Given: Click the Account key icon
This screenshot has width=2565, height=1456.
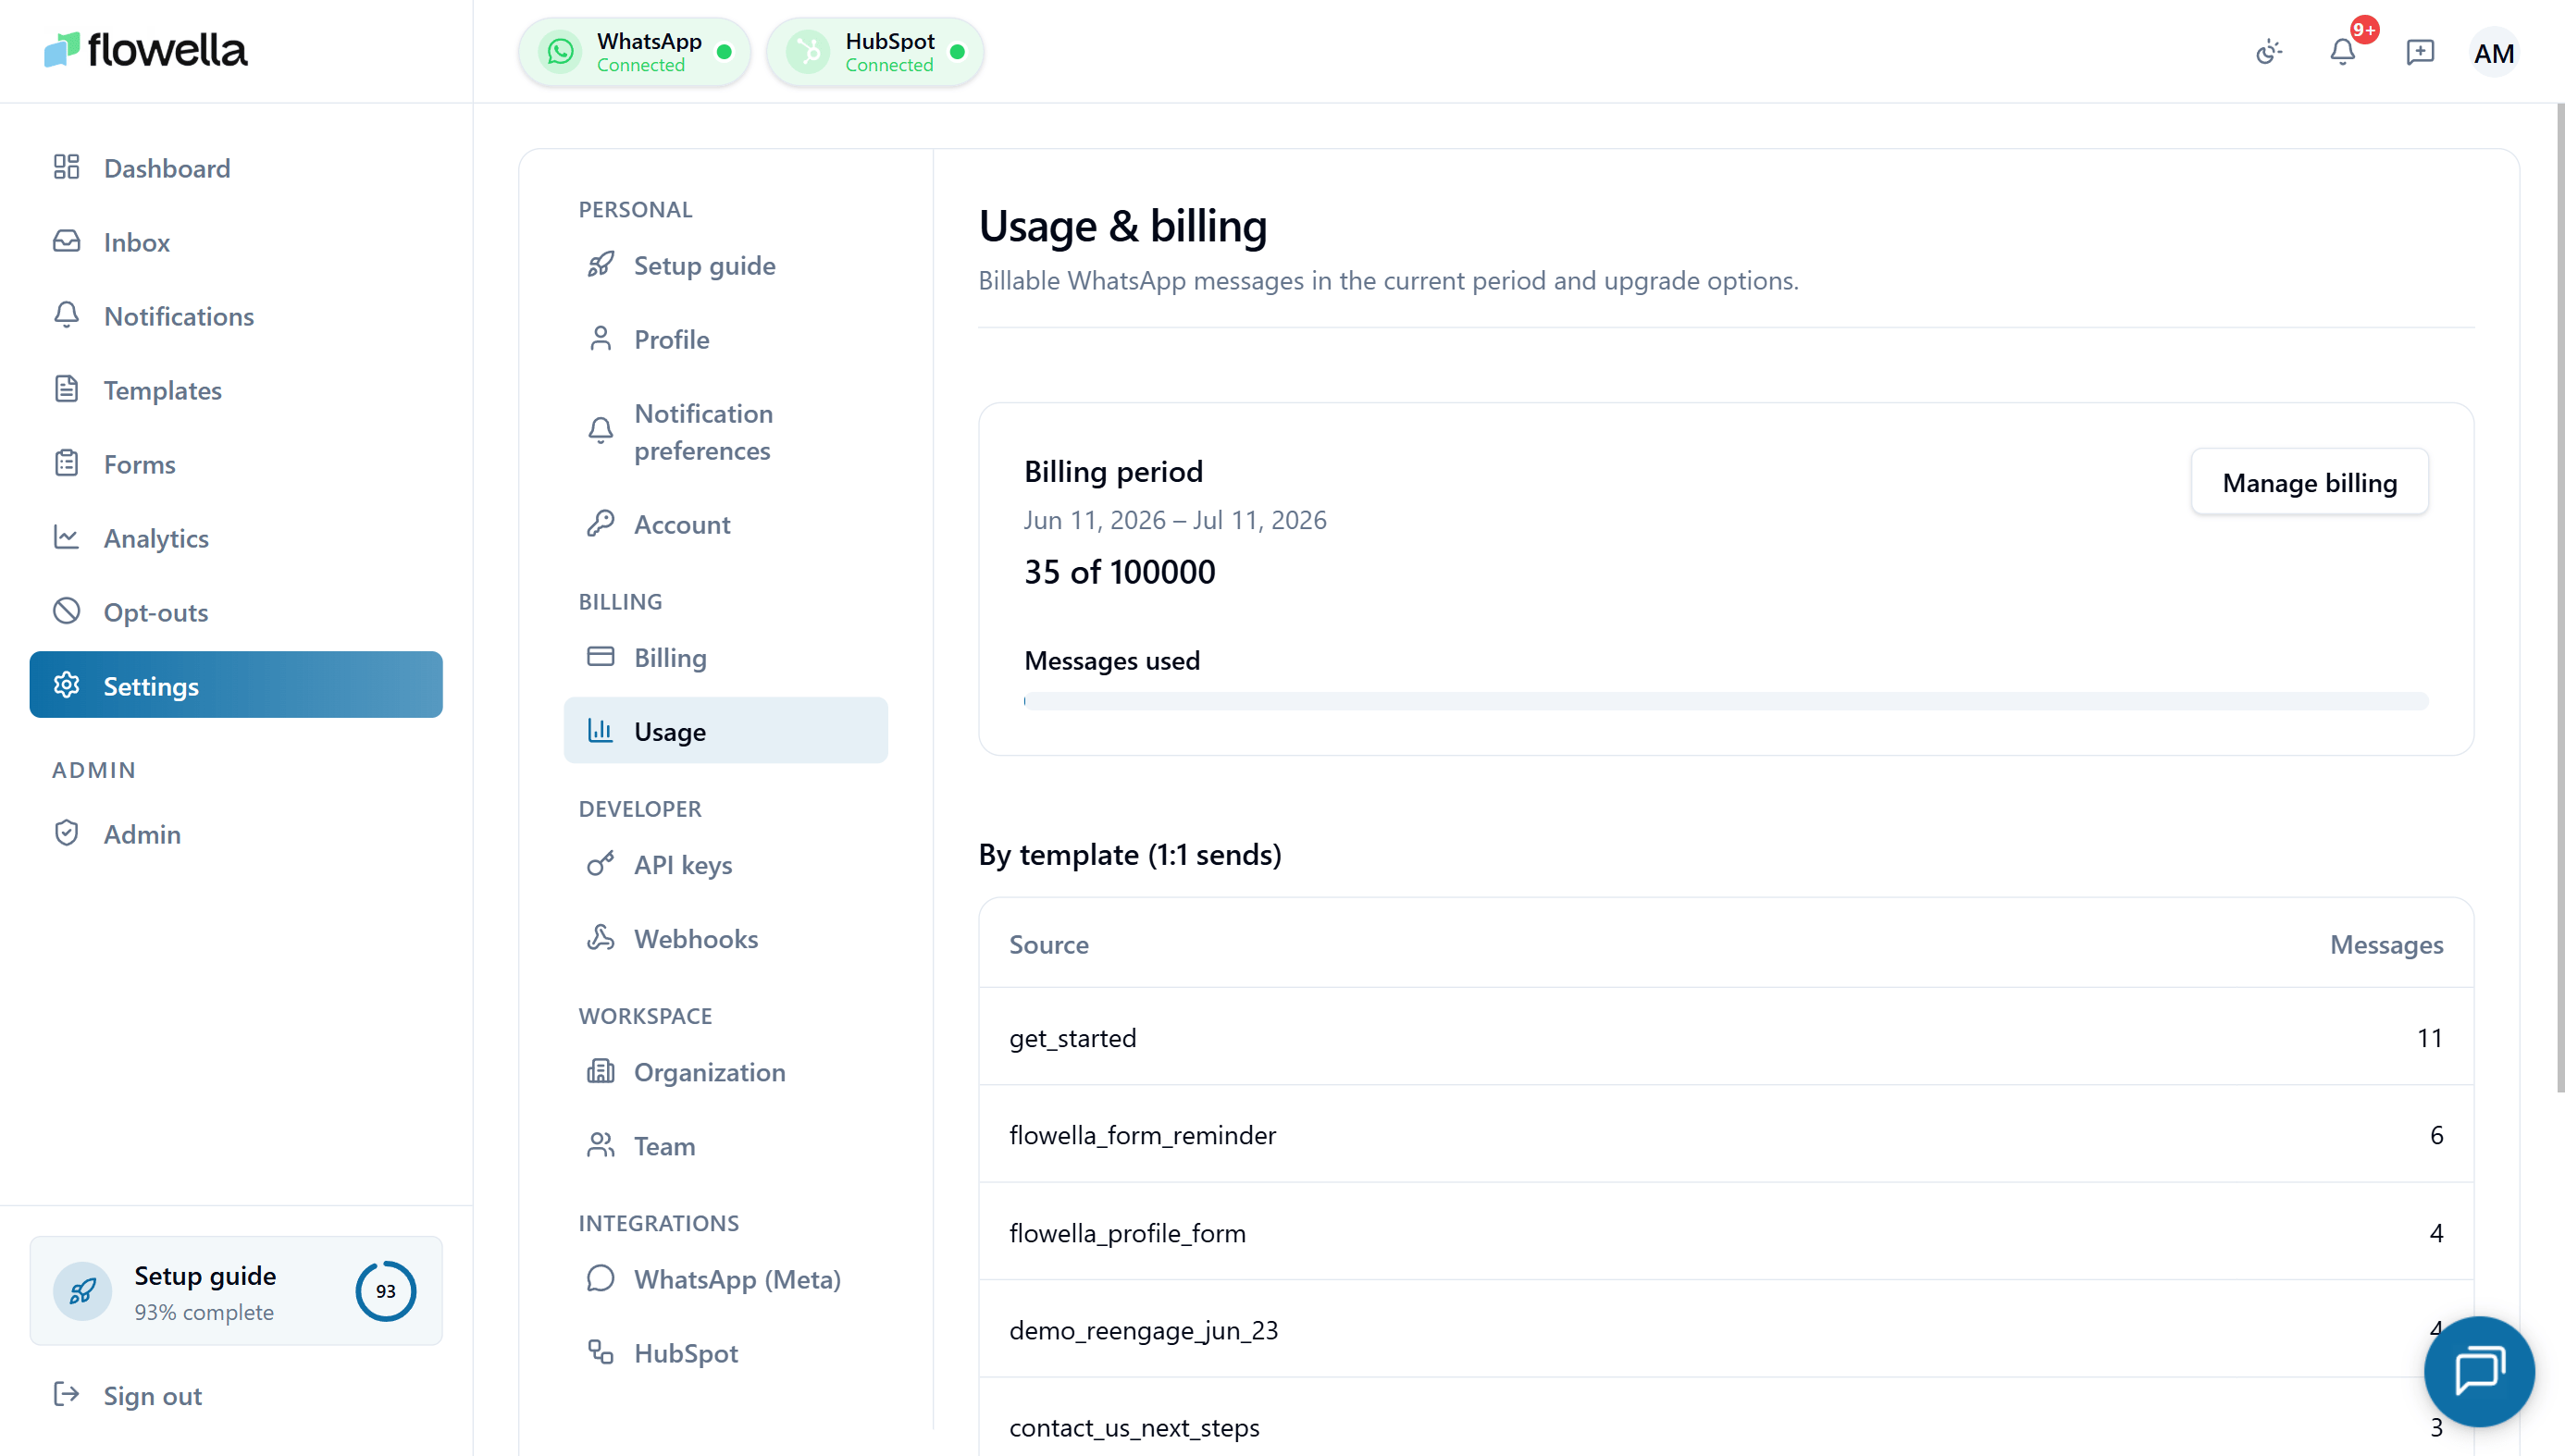Looking at the screenshot, I should pos(601,524).
